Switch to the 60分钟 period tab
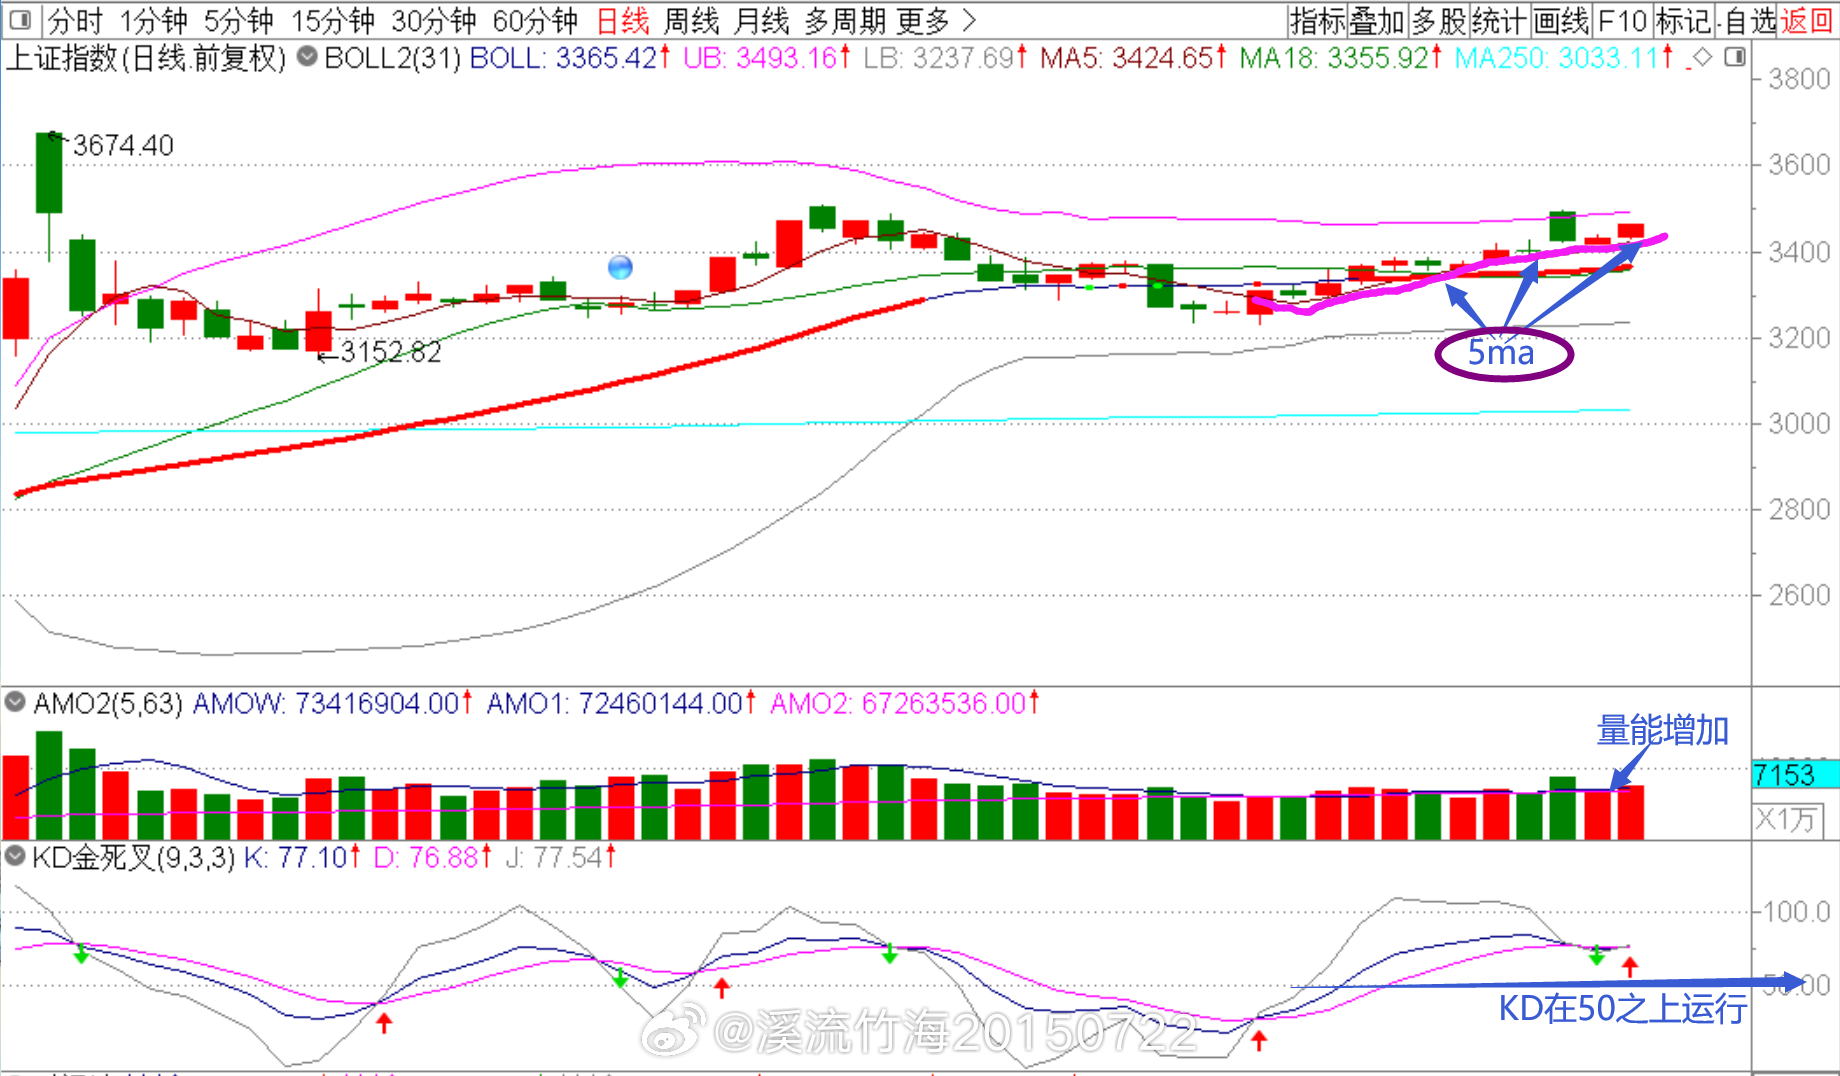The width and height of the screenshot is (1840, 1076). pos(535,20)
